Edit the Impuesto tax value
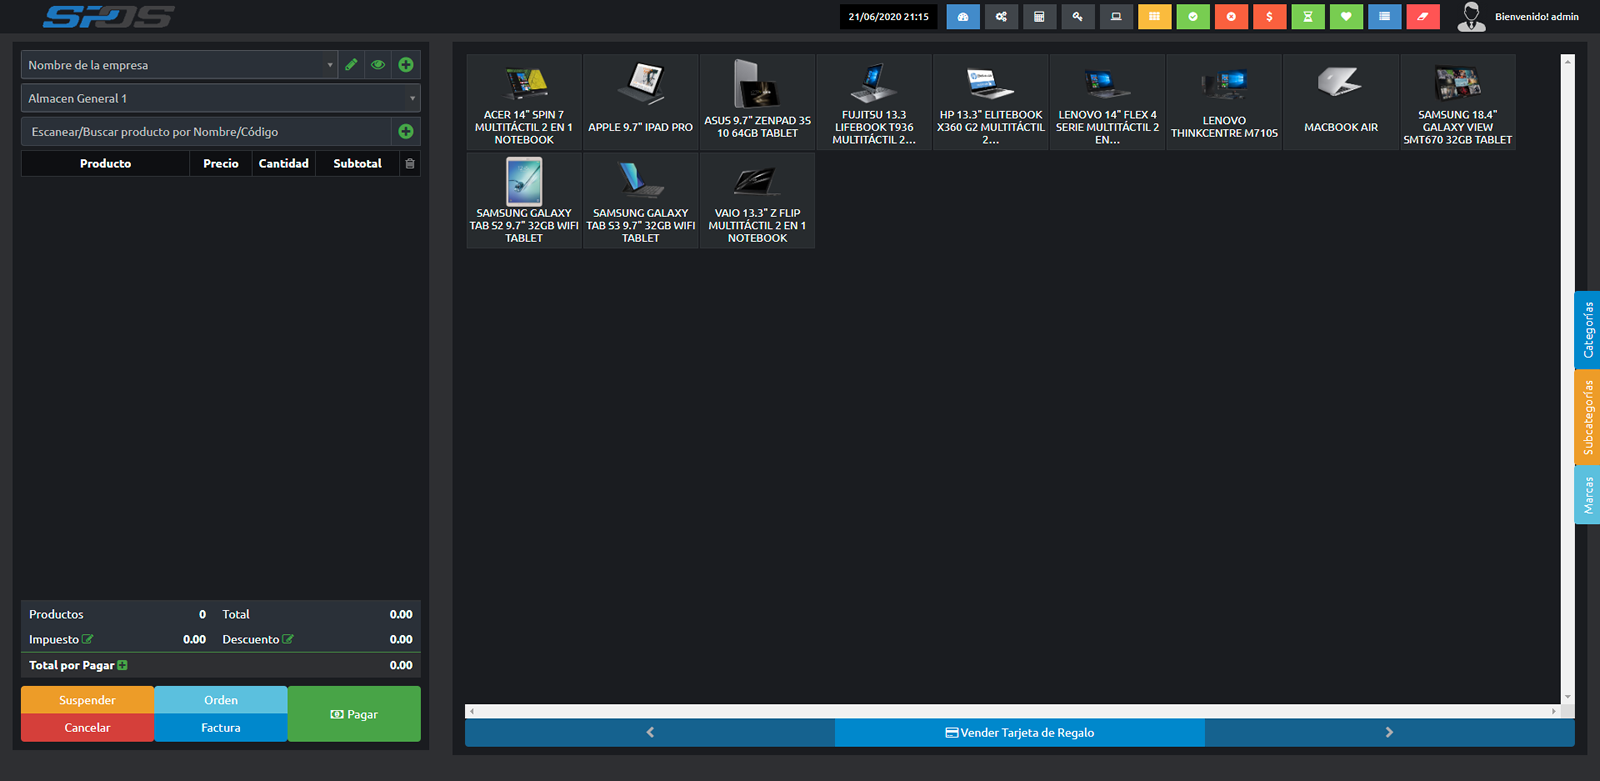The height and width of the screenshot is (781, 1600). 88,640
